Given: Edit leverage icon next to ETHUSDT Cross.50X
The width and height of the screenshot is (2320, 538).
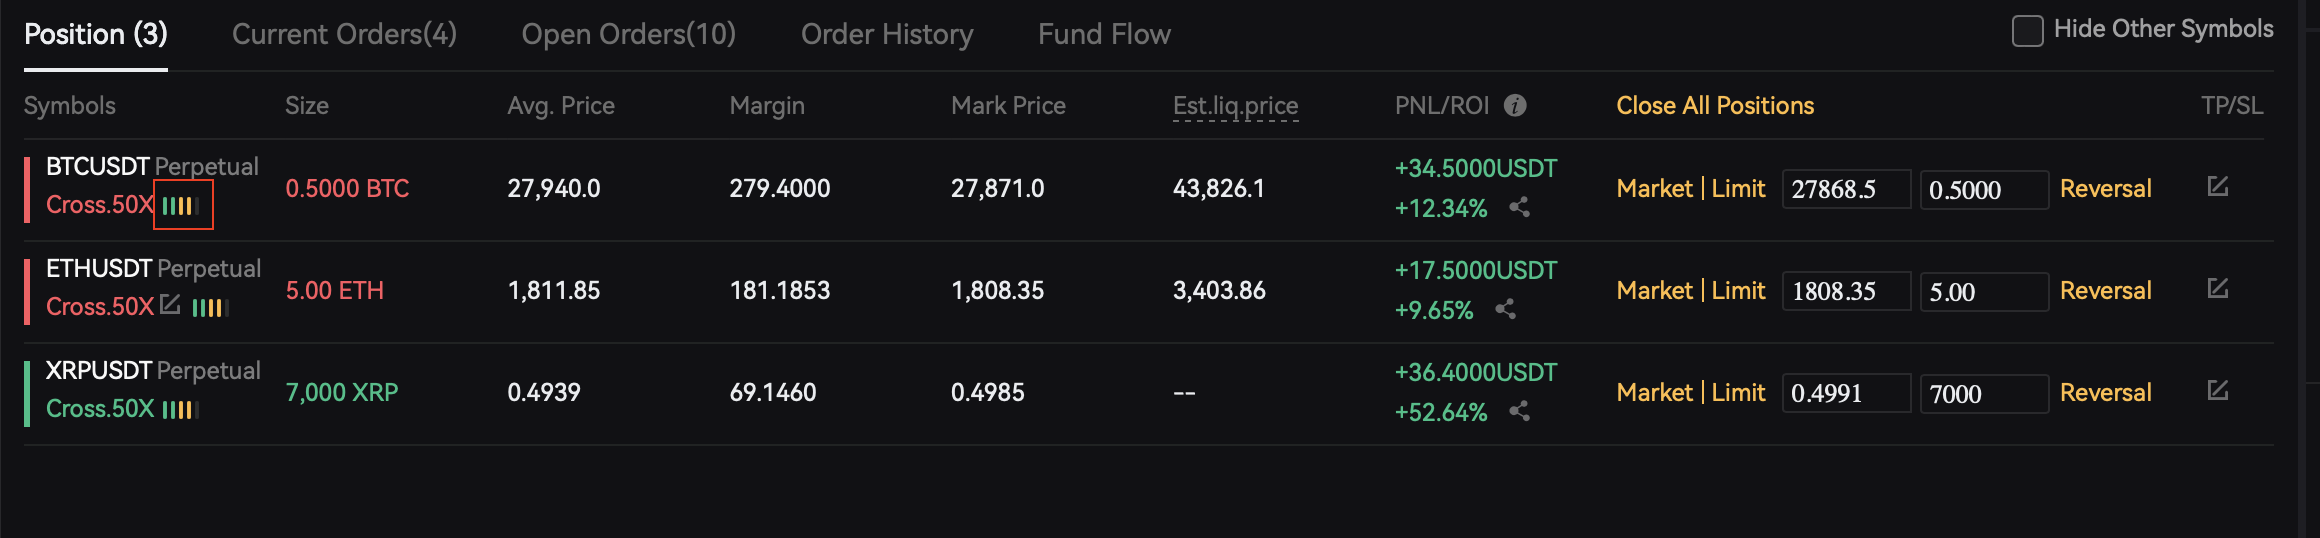Looking at the screenshot, I should click(x=170, y=304).
